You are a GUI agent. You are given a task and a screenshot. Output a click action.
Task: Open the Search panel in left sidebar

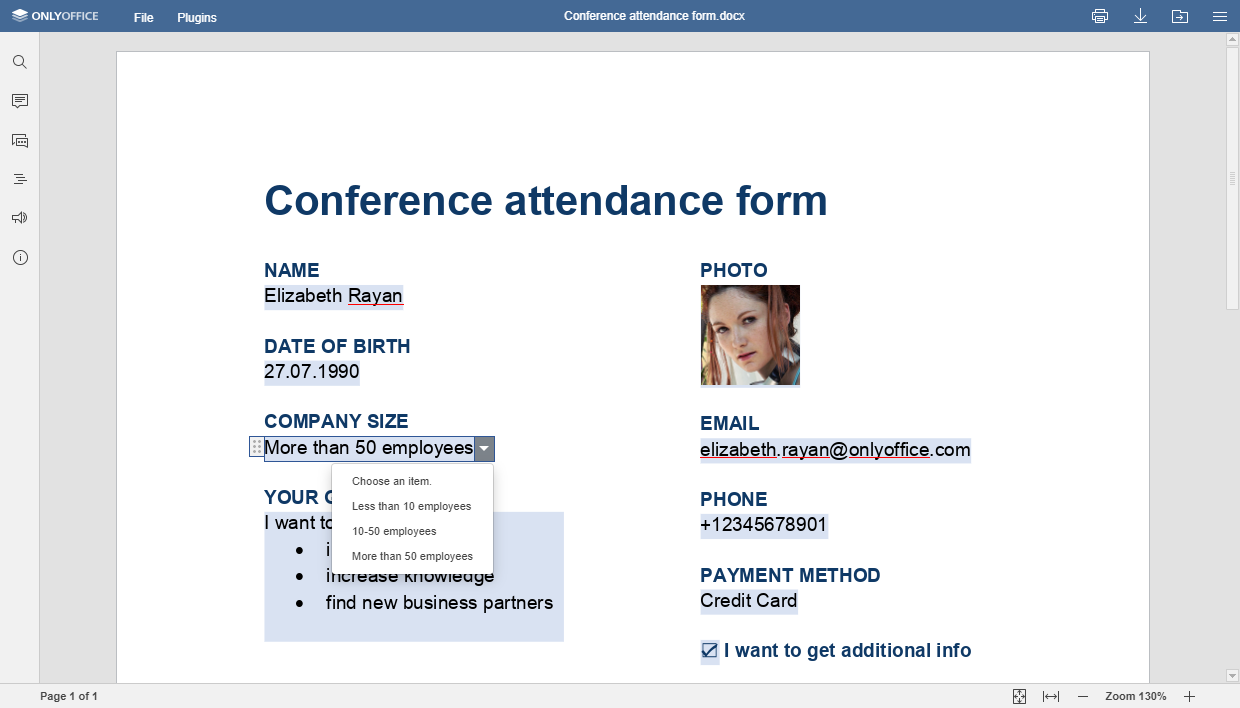[19, 62]
